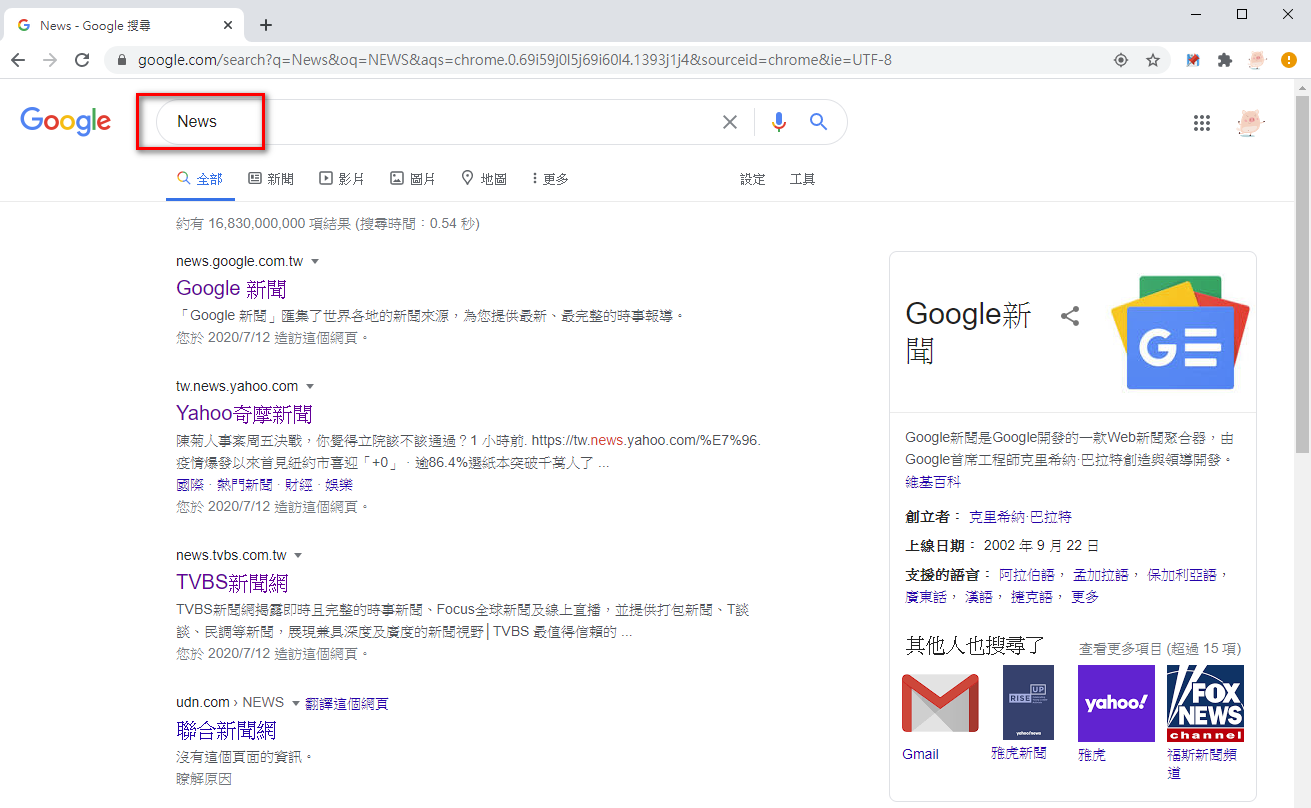The width and height of the screenshot is (1311, 808).
Task: Click 翻譯這個網頁 link
Action: pos(346,704)
